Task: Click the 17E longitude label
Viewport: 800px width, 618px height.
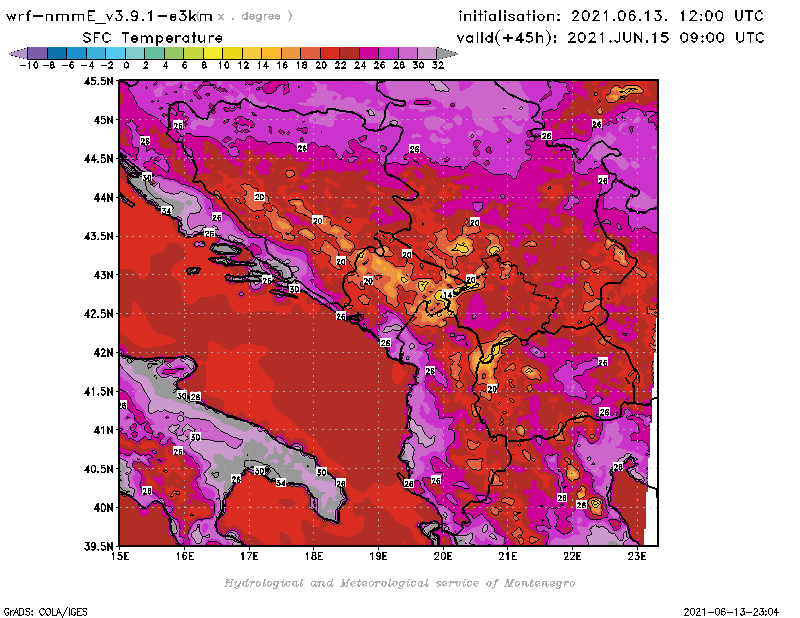Action: point(249,556)
